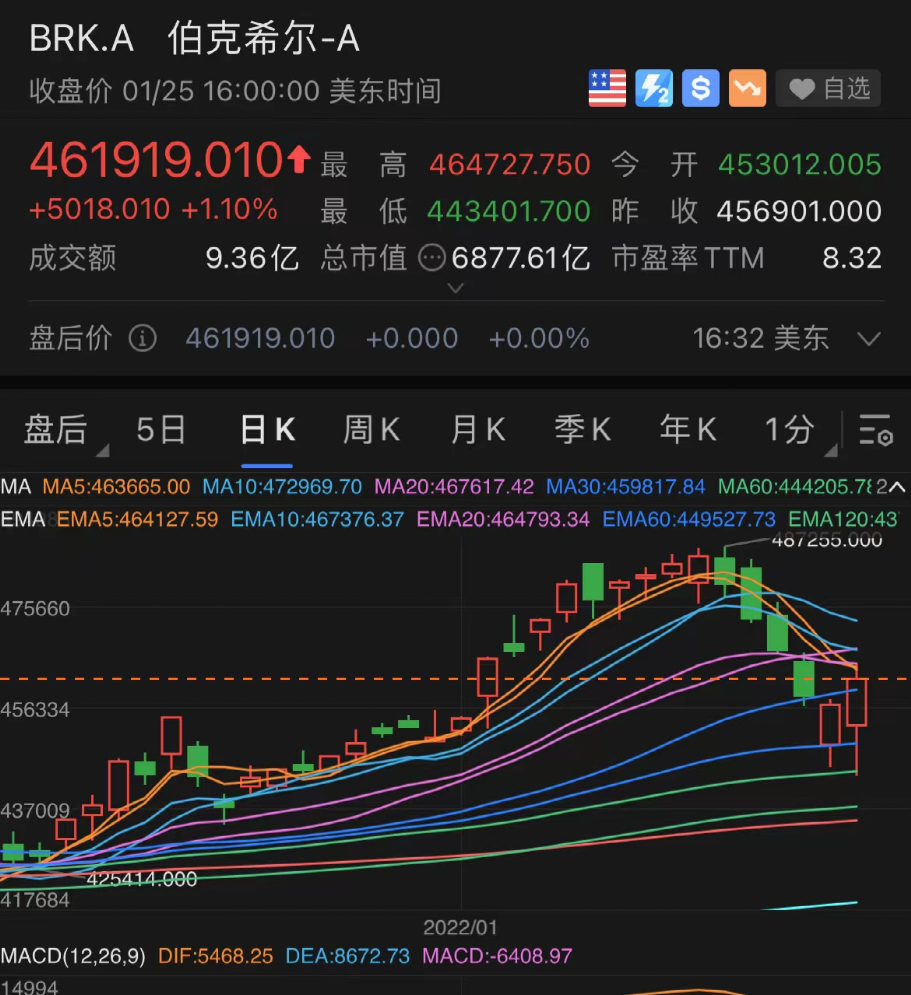Toggle 自选 to add stock to watchlist
Screen dimensions: 911x995
pyautogui.click(x=829, y=88)
